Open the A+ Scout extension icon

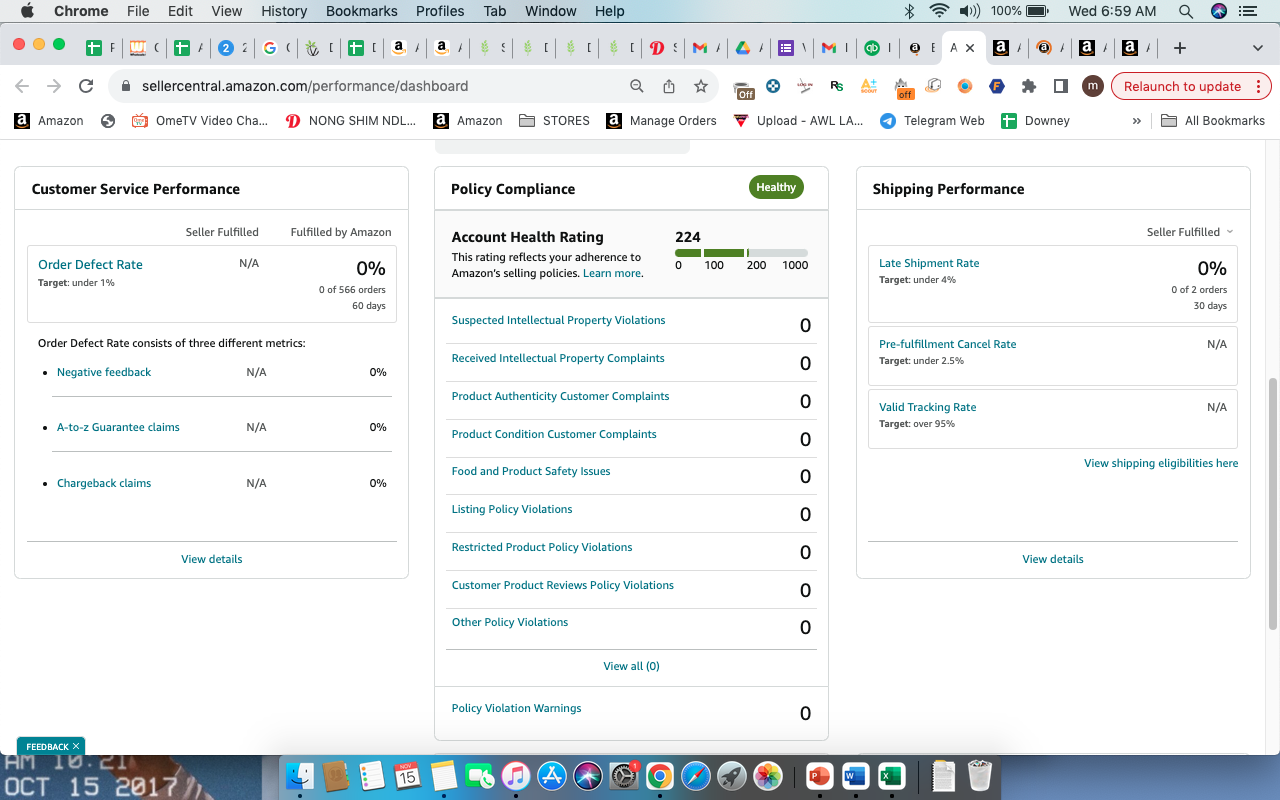click(869, 86)
